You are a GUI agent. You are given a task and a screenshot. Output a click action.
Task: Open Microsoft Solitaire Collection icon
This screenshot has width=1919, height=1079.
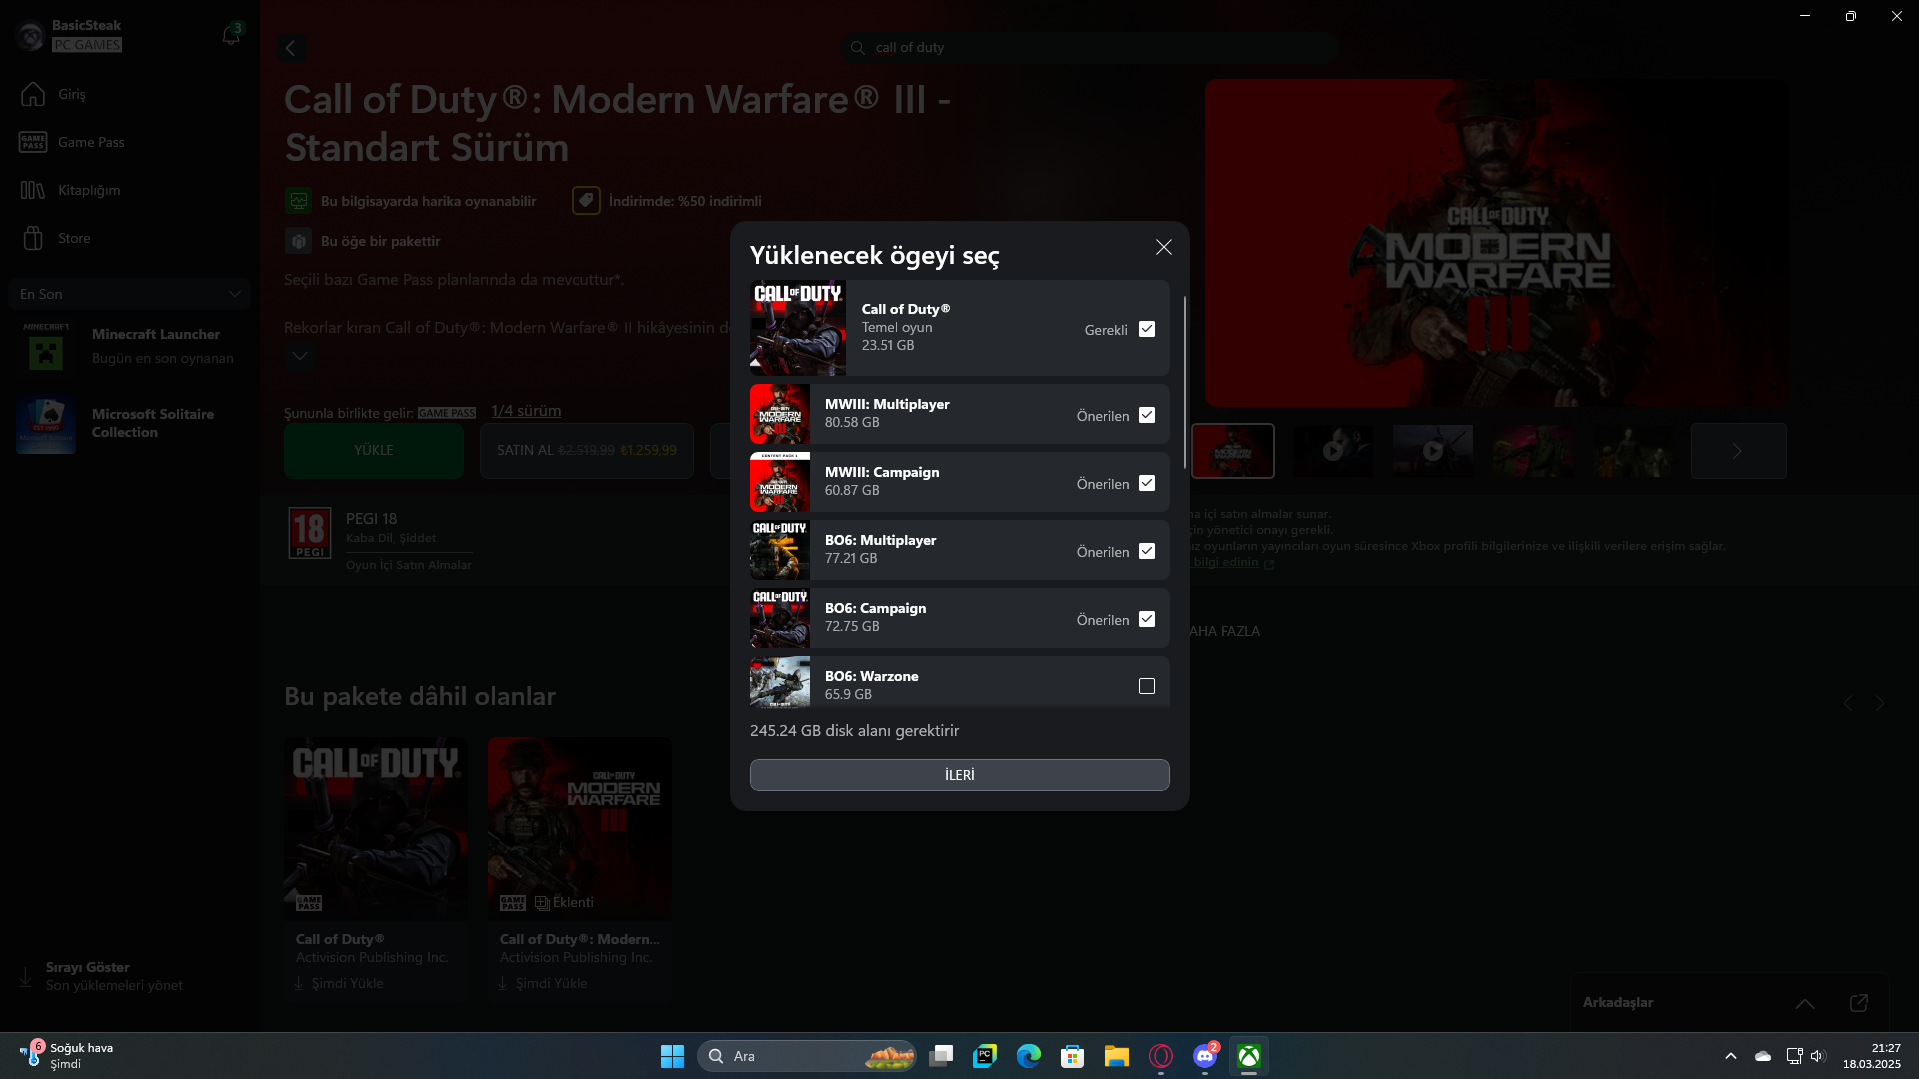(46, 424)
